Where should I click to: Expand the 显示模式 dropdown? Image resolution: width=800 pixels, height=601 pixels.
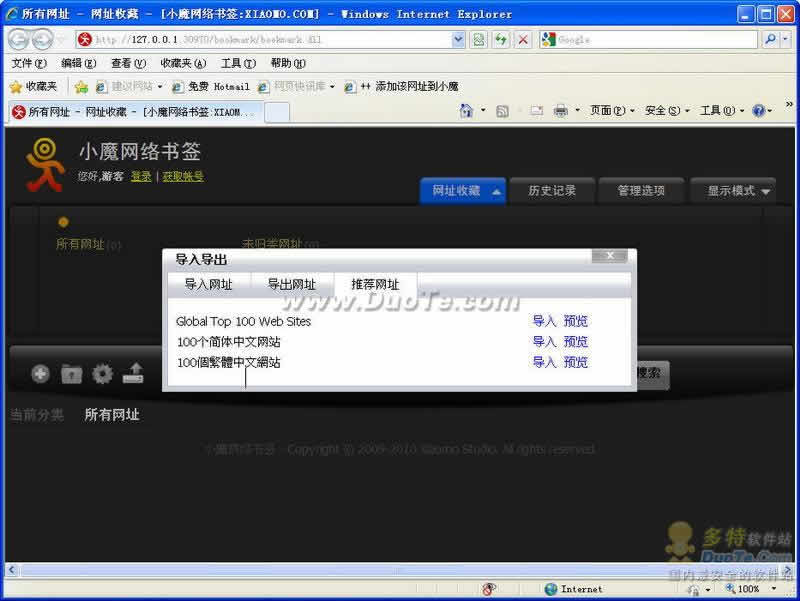click(733, 191)
